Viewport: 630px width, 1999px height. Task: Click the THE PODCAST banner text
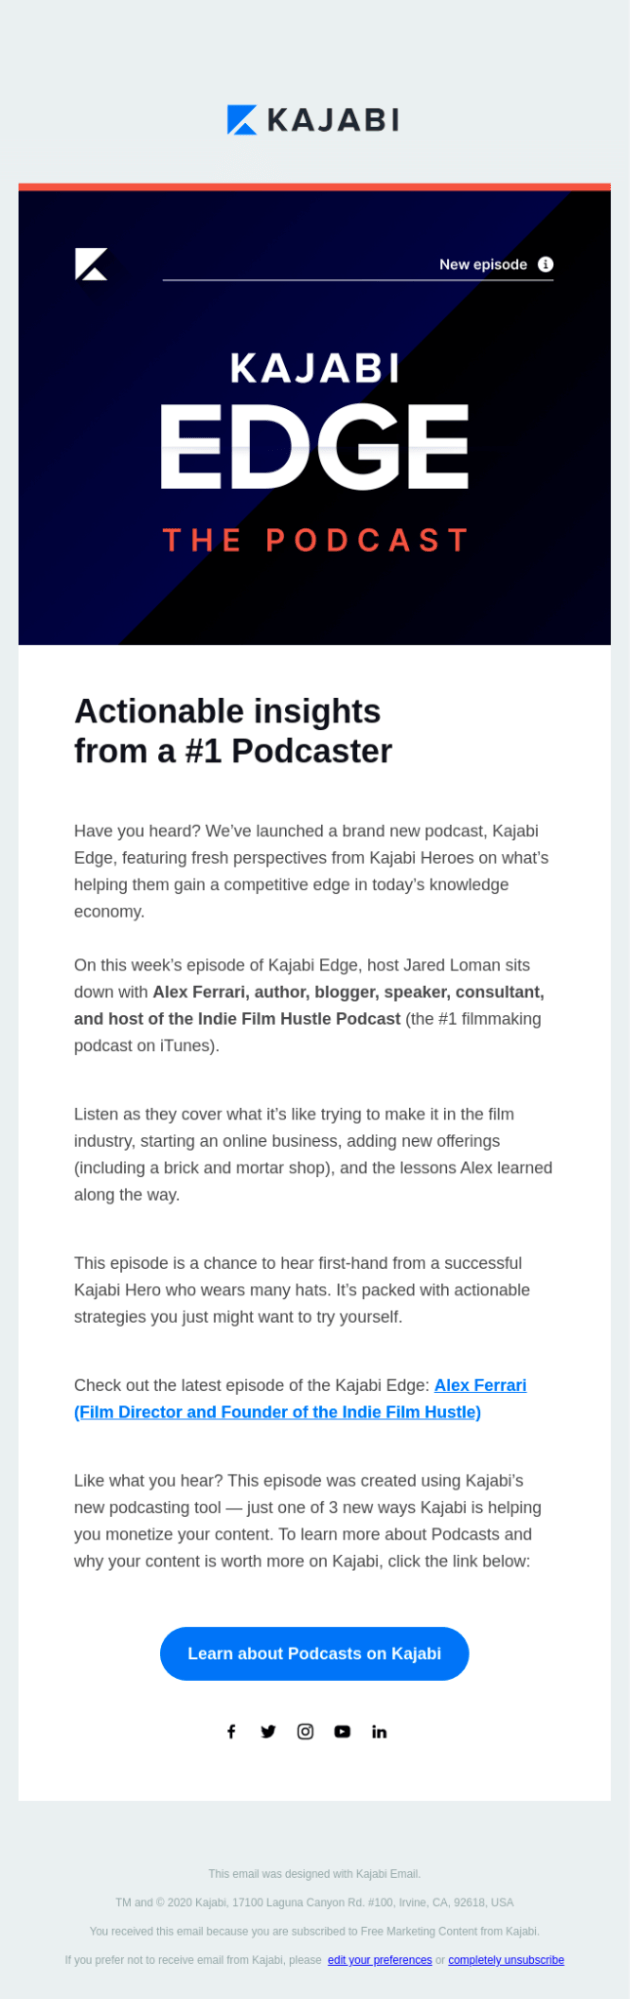314,540
